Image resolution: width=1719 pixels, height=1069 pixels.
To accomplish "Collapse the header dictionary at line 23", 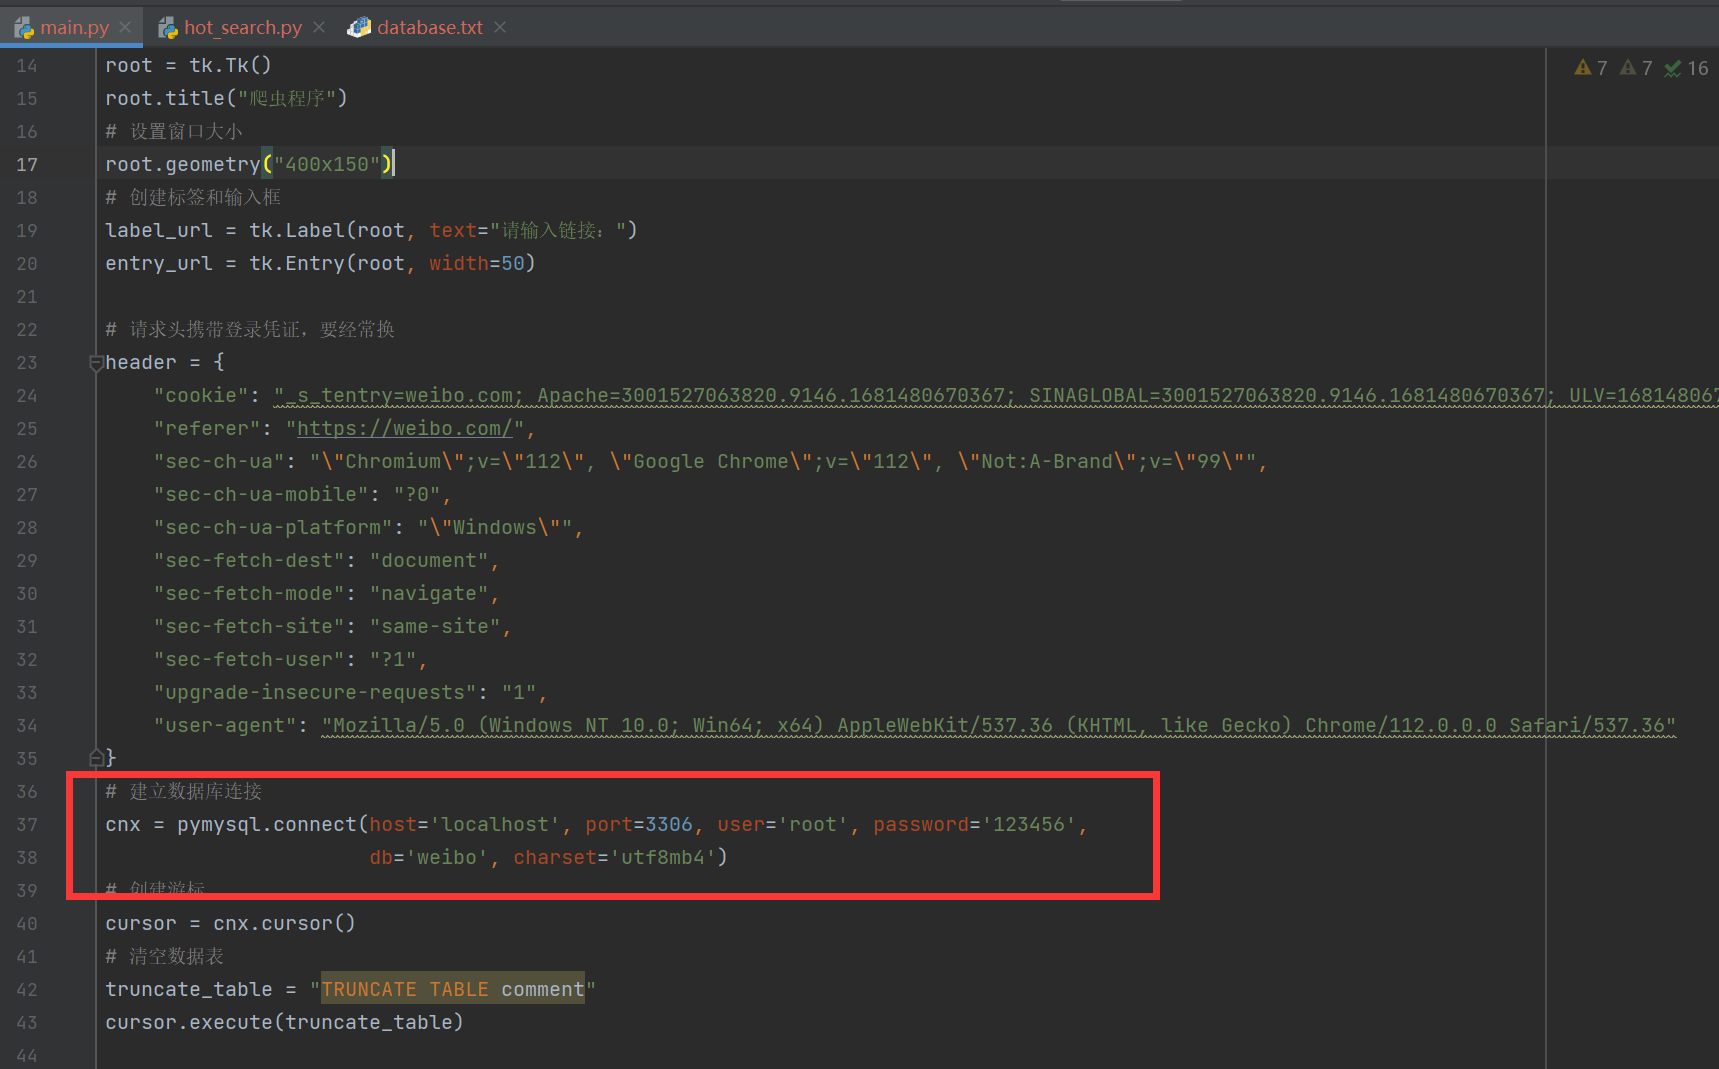I will (96, 363).
